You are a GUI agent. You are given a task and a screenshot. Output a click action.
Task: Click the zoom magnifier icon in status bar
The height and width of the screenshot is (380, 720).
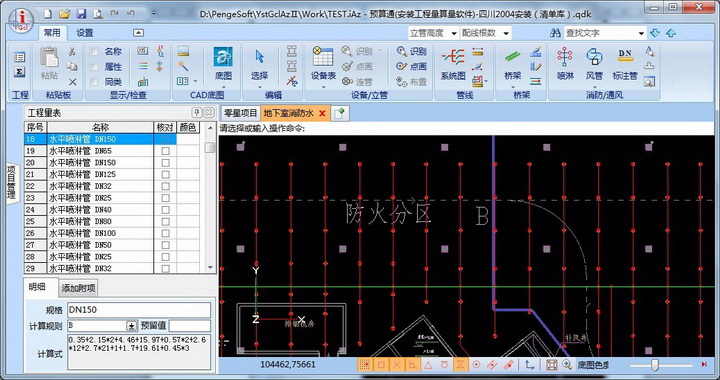568,365
